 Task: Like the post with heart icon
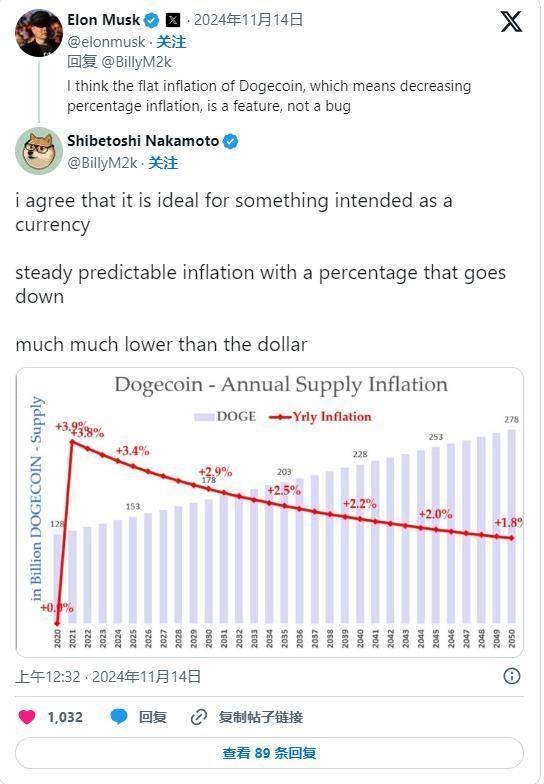27,716
